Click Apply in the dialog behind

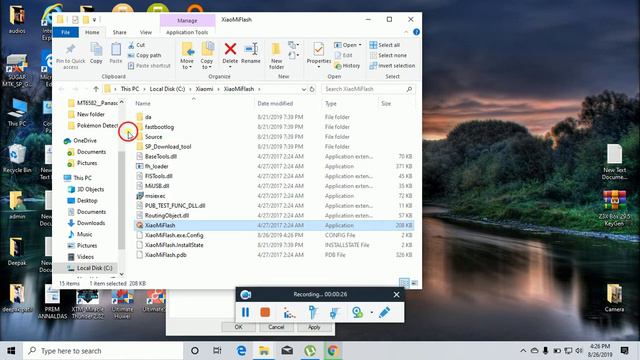click(314, 327)
